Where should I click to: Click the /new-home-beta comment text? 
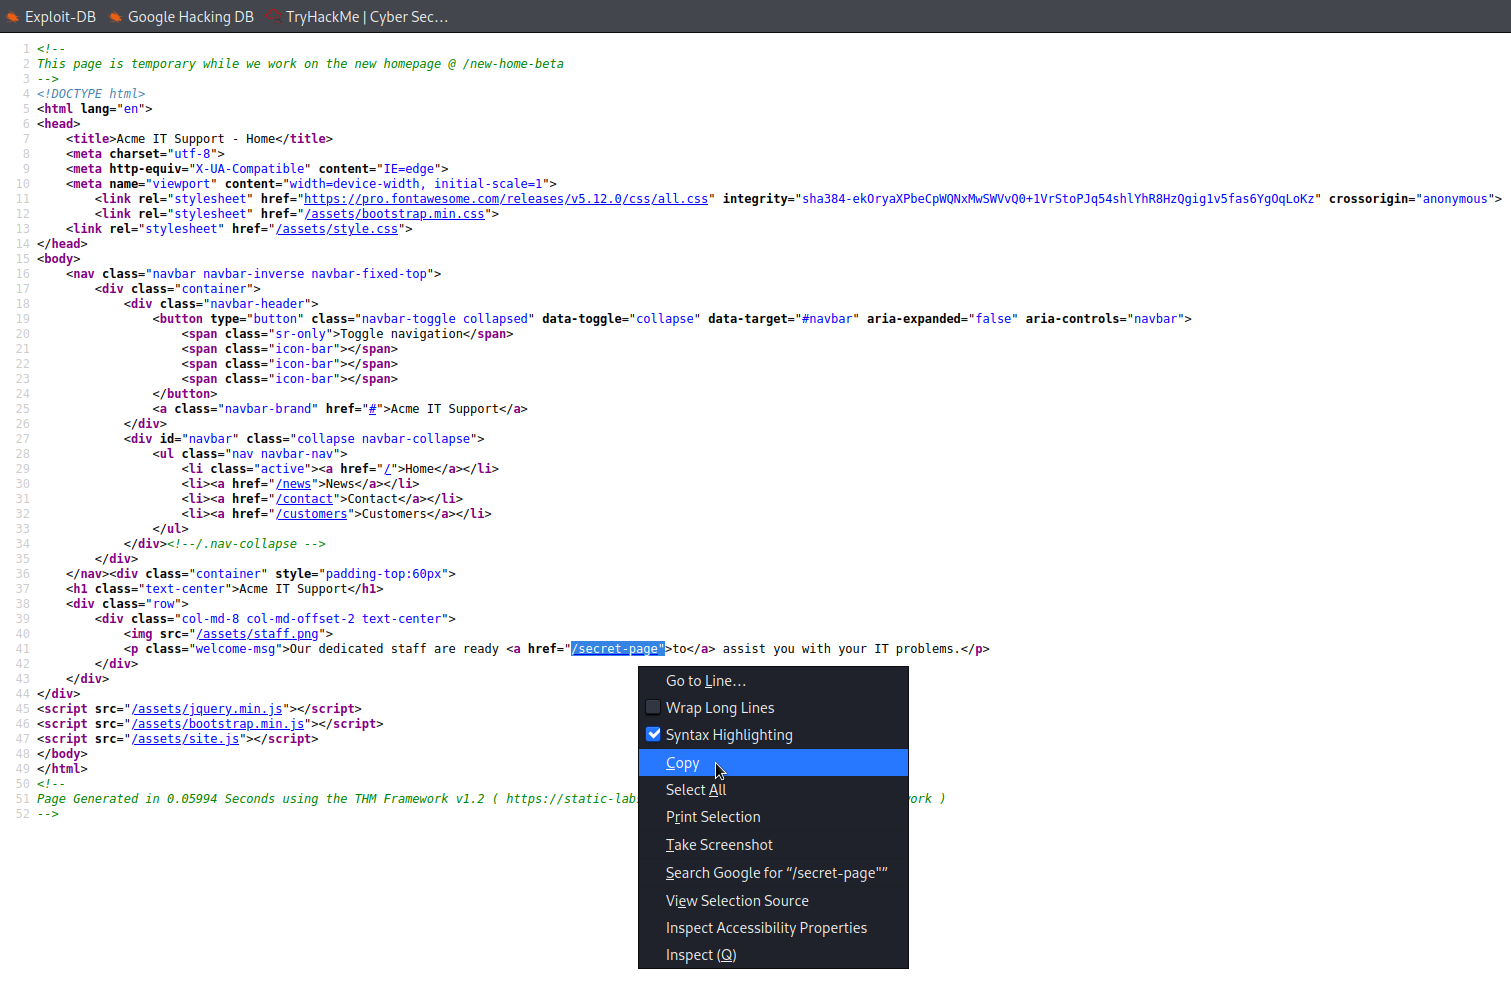[x=513, y=64]
